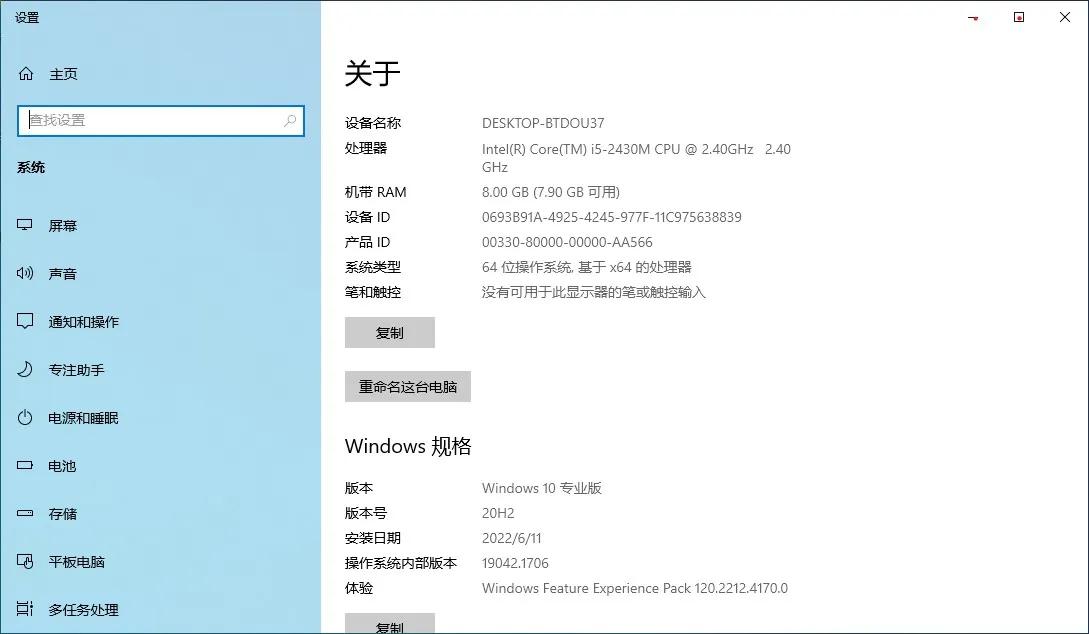Viewport: 1089px width, 634px height.
Task: Open the 主页 entry in the sidebar
Action: point(63,73)
